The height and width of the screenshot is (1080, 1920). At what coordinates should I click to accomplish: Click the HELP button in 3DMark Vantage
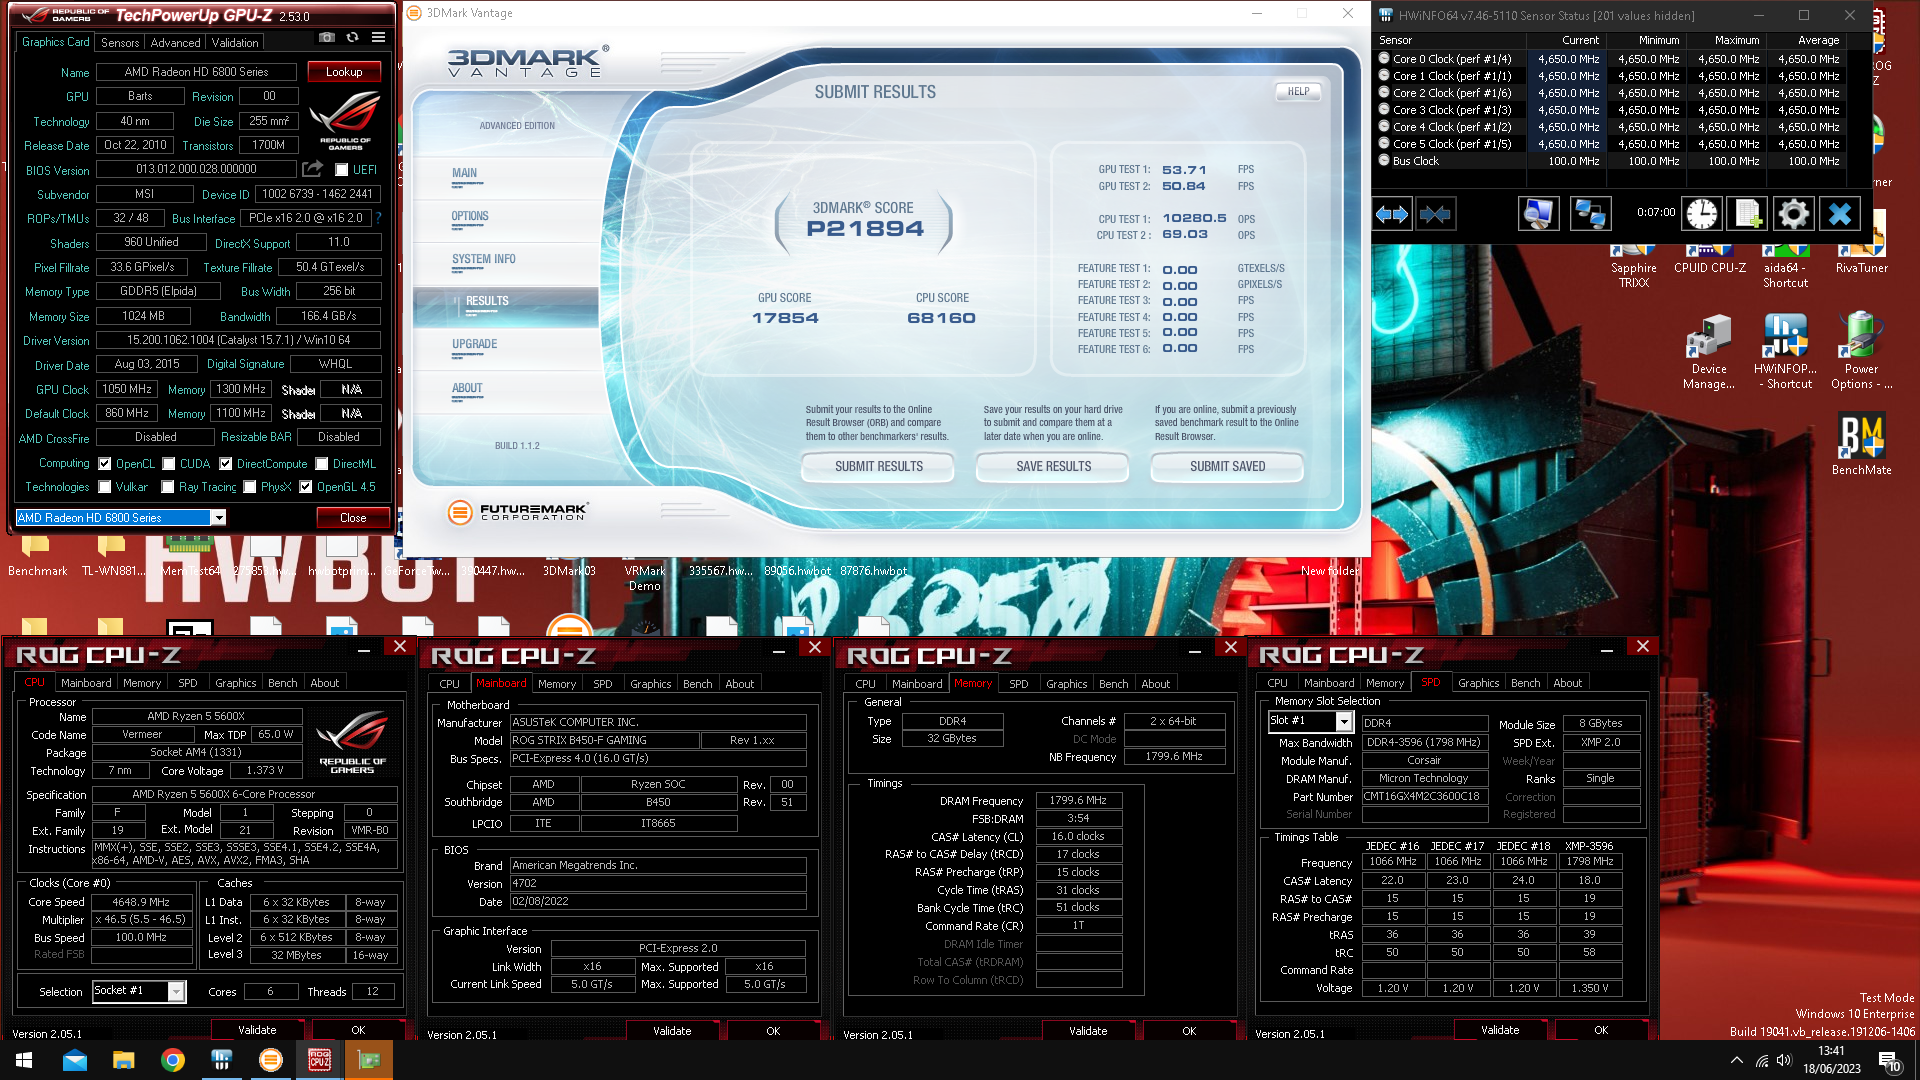(1298, 91)
